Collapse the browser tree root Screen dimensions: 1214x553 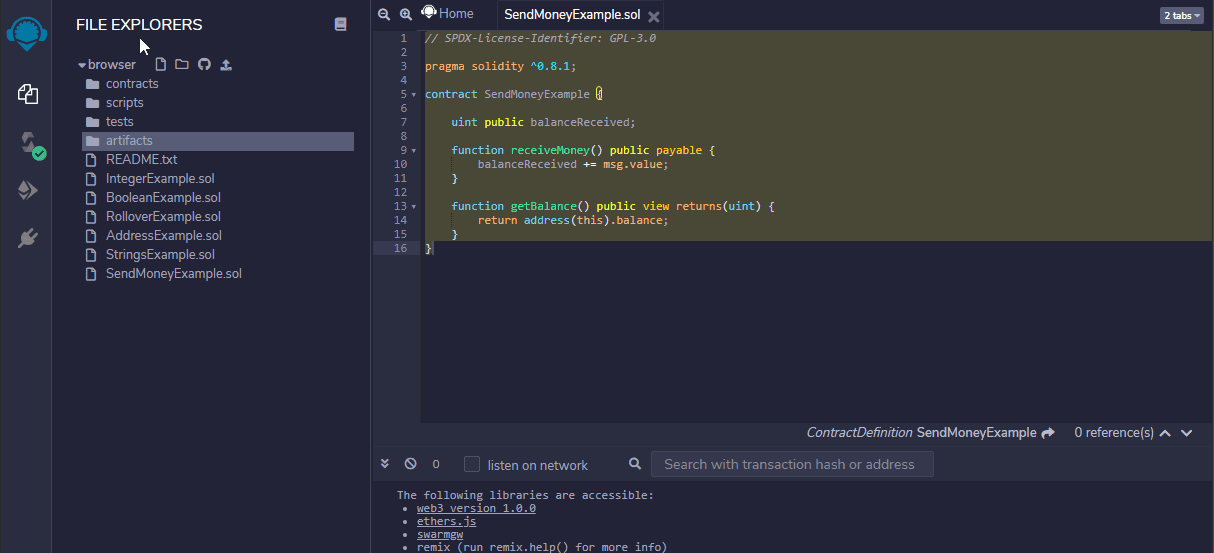(x=82, y=65)
